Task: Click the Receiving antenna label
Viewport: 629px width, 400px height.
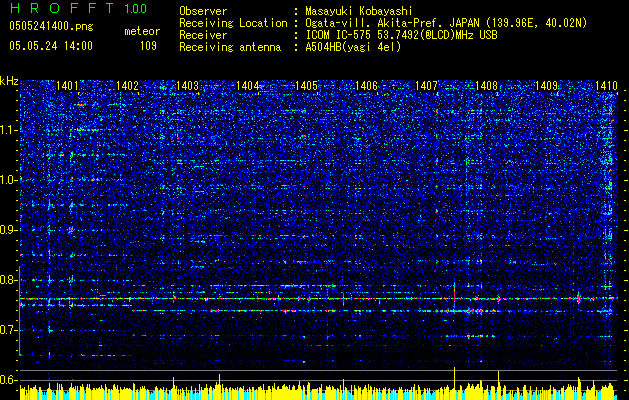Action: point(230,47)
